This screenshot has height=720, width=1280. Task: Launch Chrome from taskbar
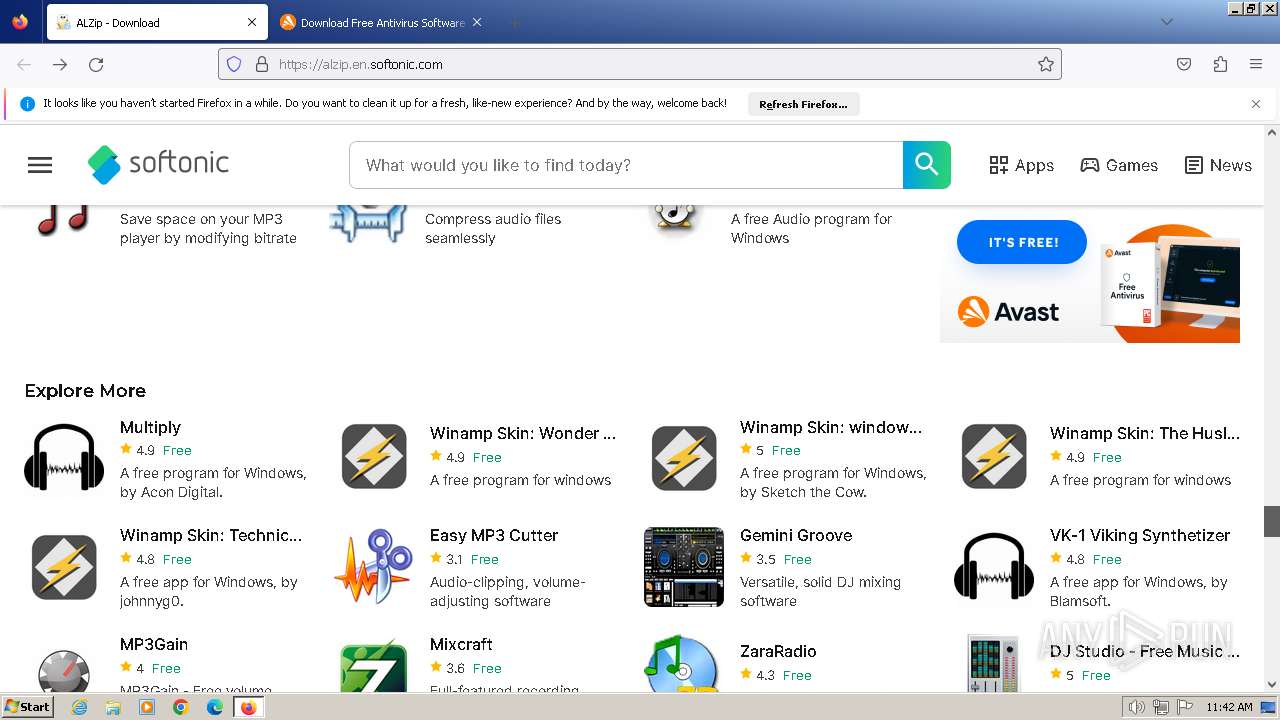point(181,707)
